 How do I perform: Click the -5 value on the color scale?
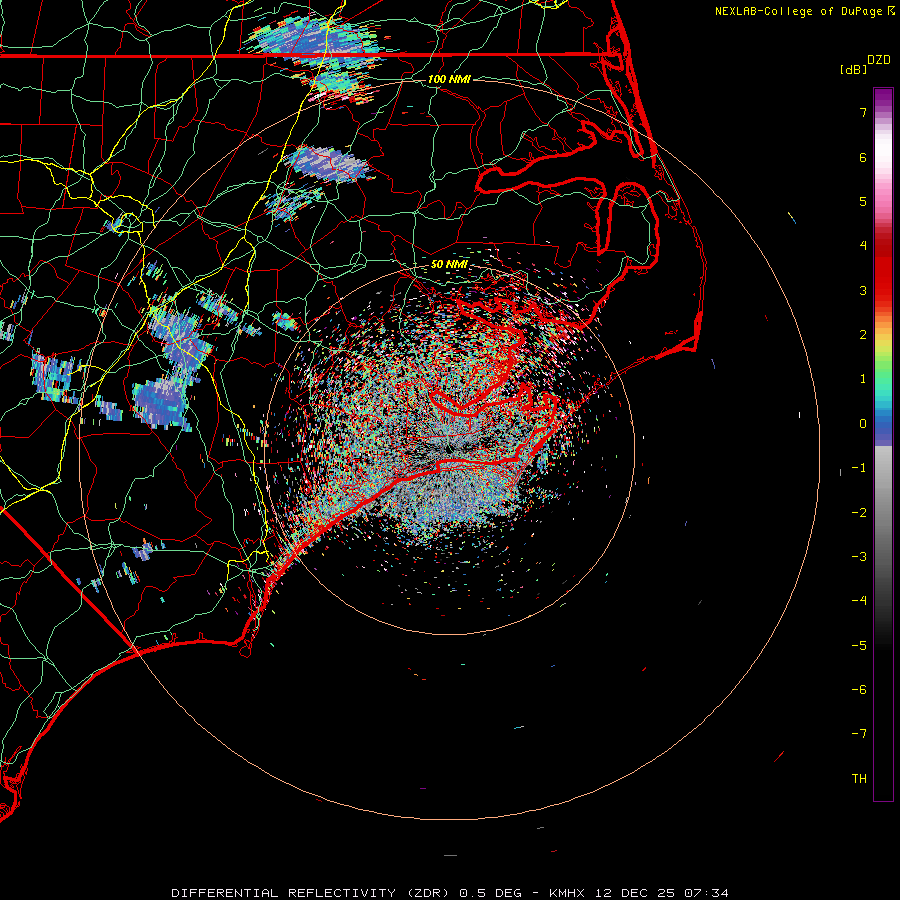[859, 646]
